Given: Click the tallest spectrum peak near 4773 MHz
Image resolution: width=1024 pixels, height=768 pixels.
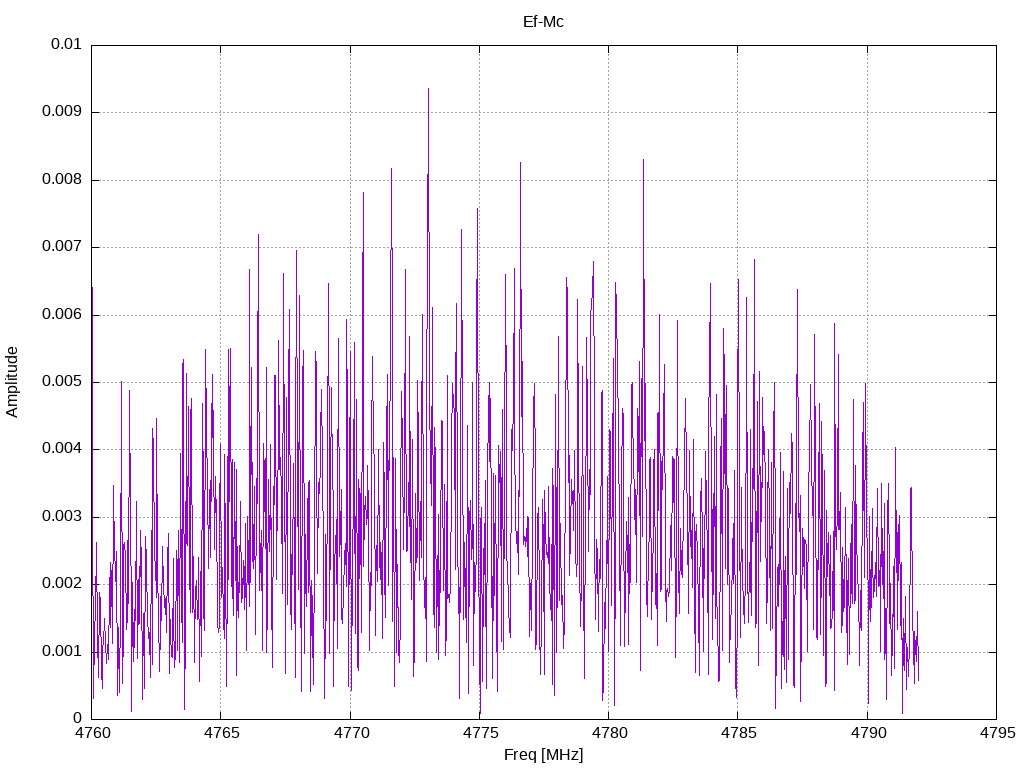Looking at the screenshot, I should pyautogui.click(x=428, y=89).
